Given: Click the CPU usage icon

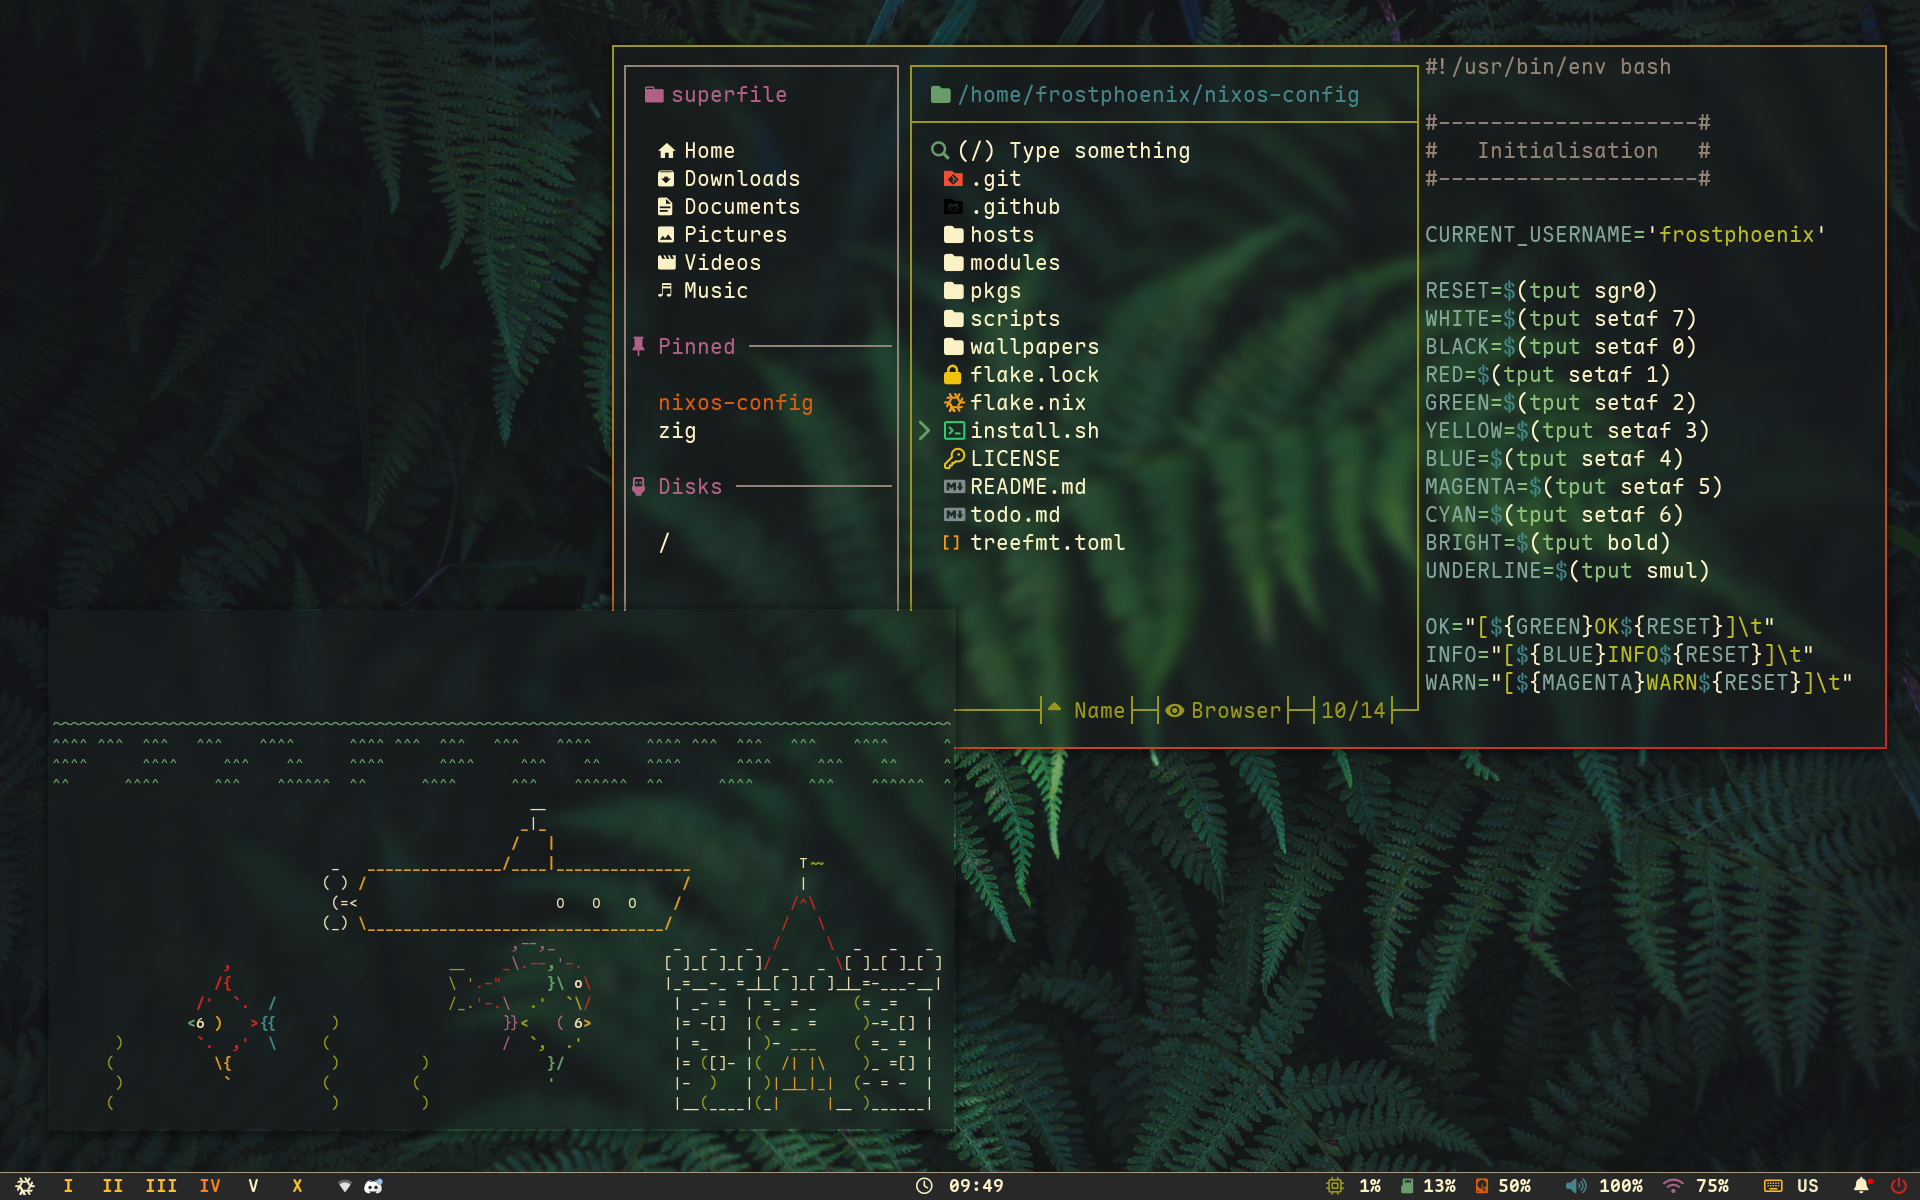Looking at the screenshot, I should point(1335,1186).
